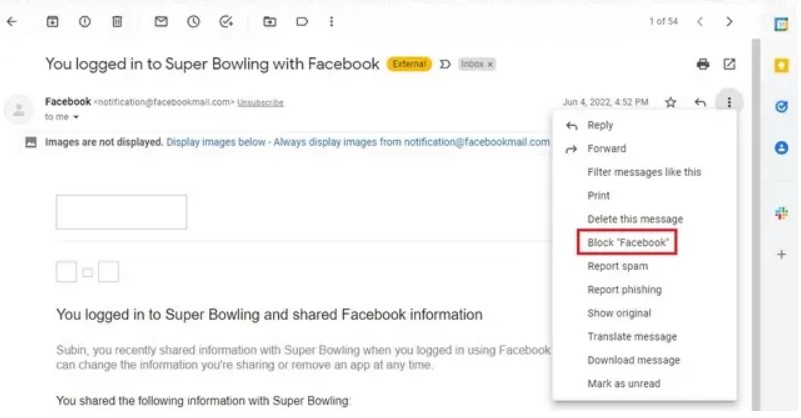This screenshot has width=801, height=418.
Task: Open email in new window icon
Action: (x=730, y=64)
